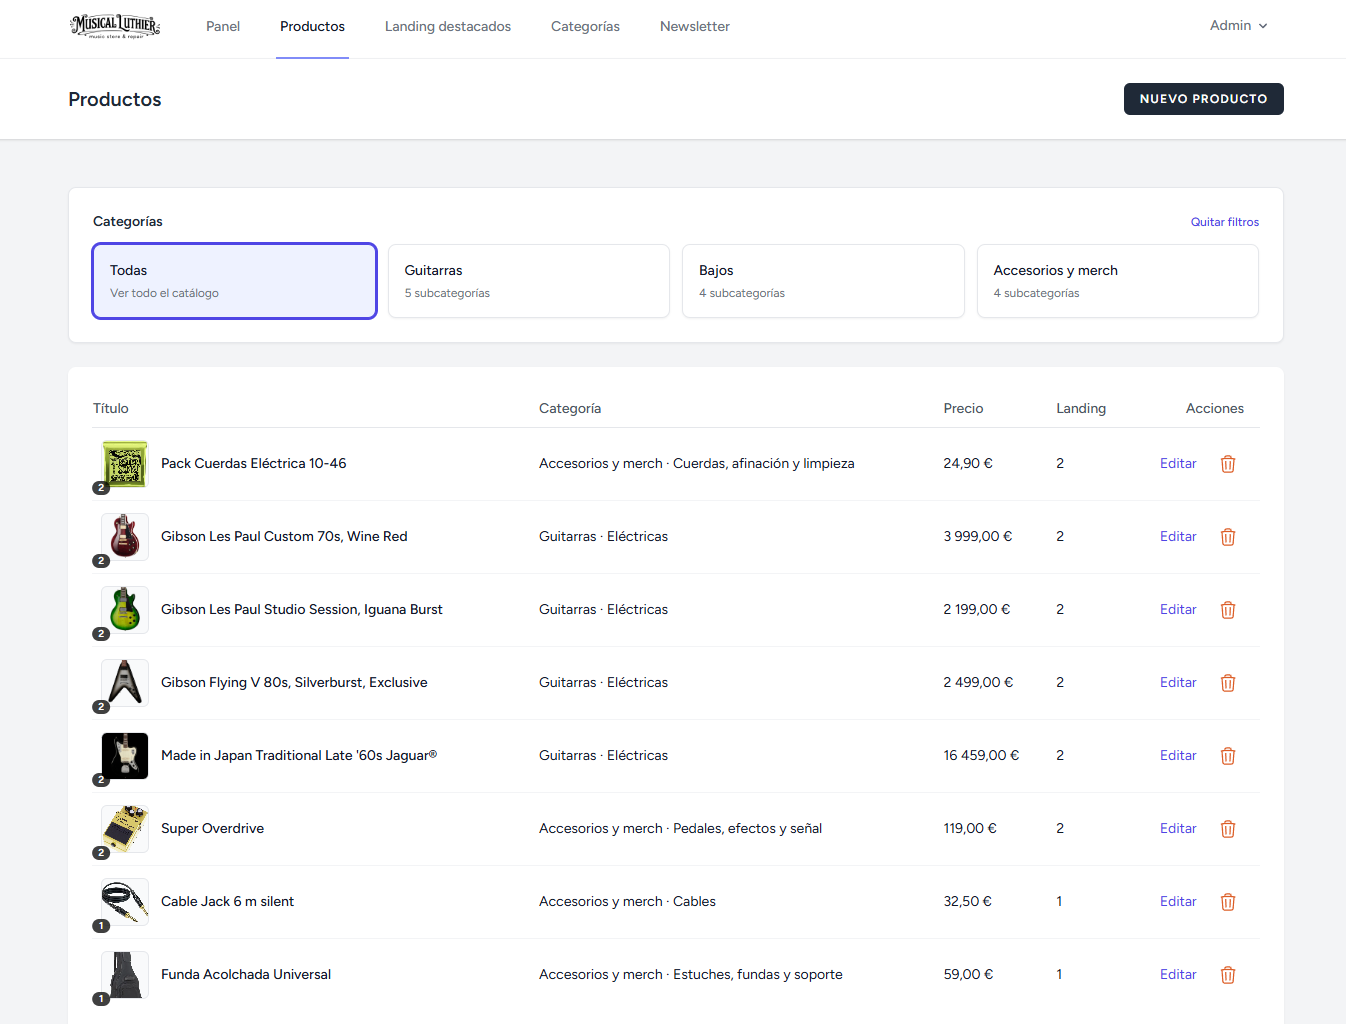Remove Gibson Les Paul Studio Session with trash icon

coord(1228,610)
